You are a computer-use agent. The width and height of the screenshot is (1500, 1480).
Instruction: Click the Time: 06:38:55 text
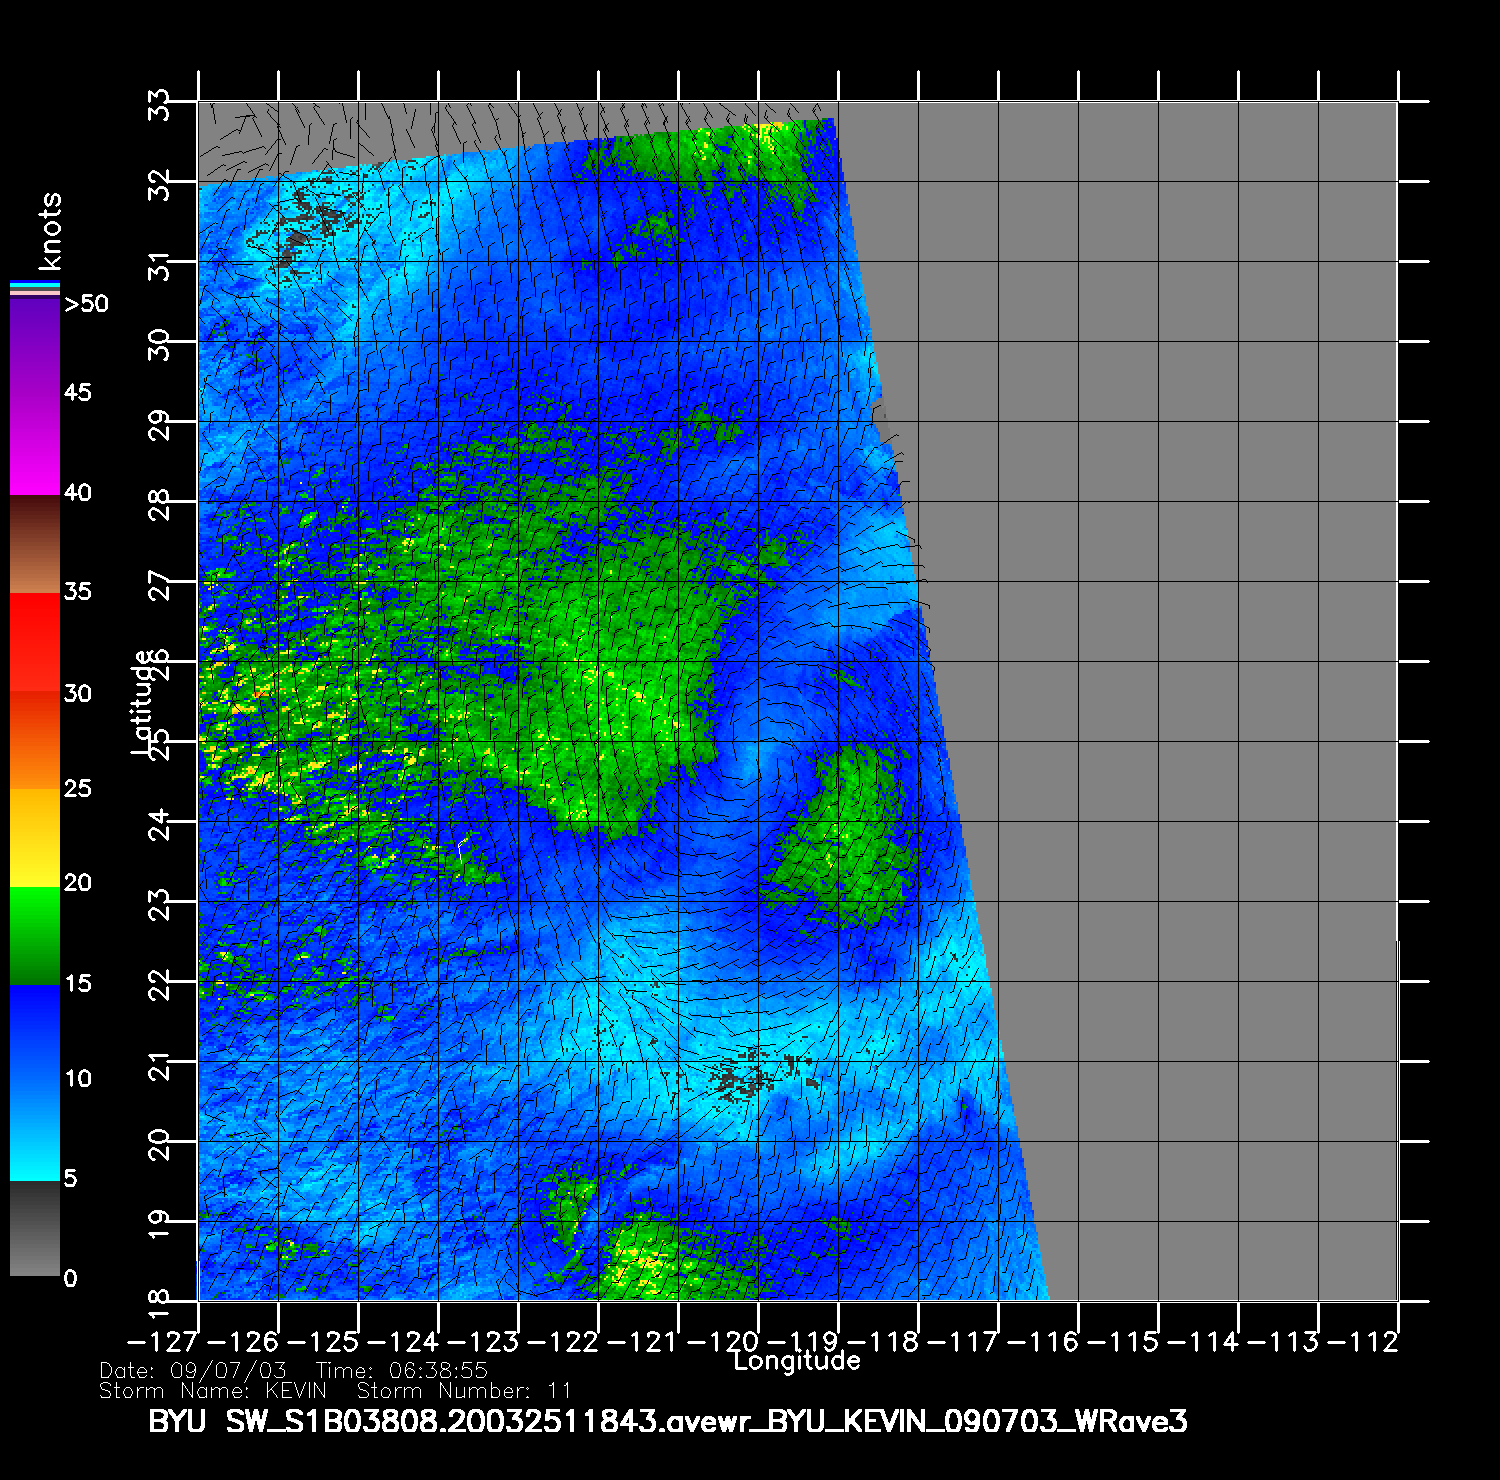point(401,1371)
